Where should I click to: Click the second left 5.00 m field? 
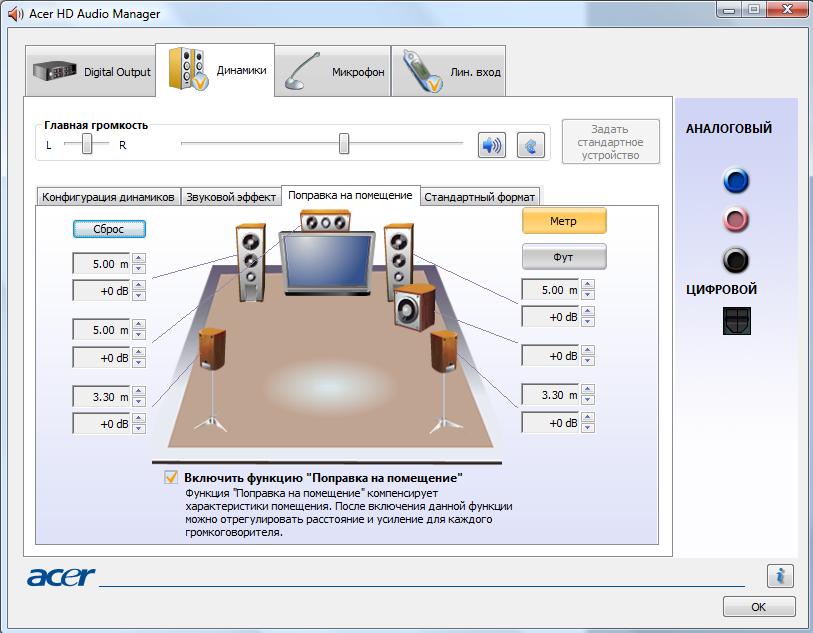point(102,330)
